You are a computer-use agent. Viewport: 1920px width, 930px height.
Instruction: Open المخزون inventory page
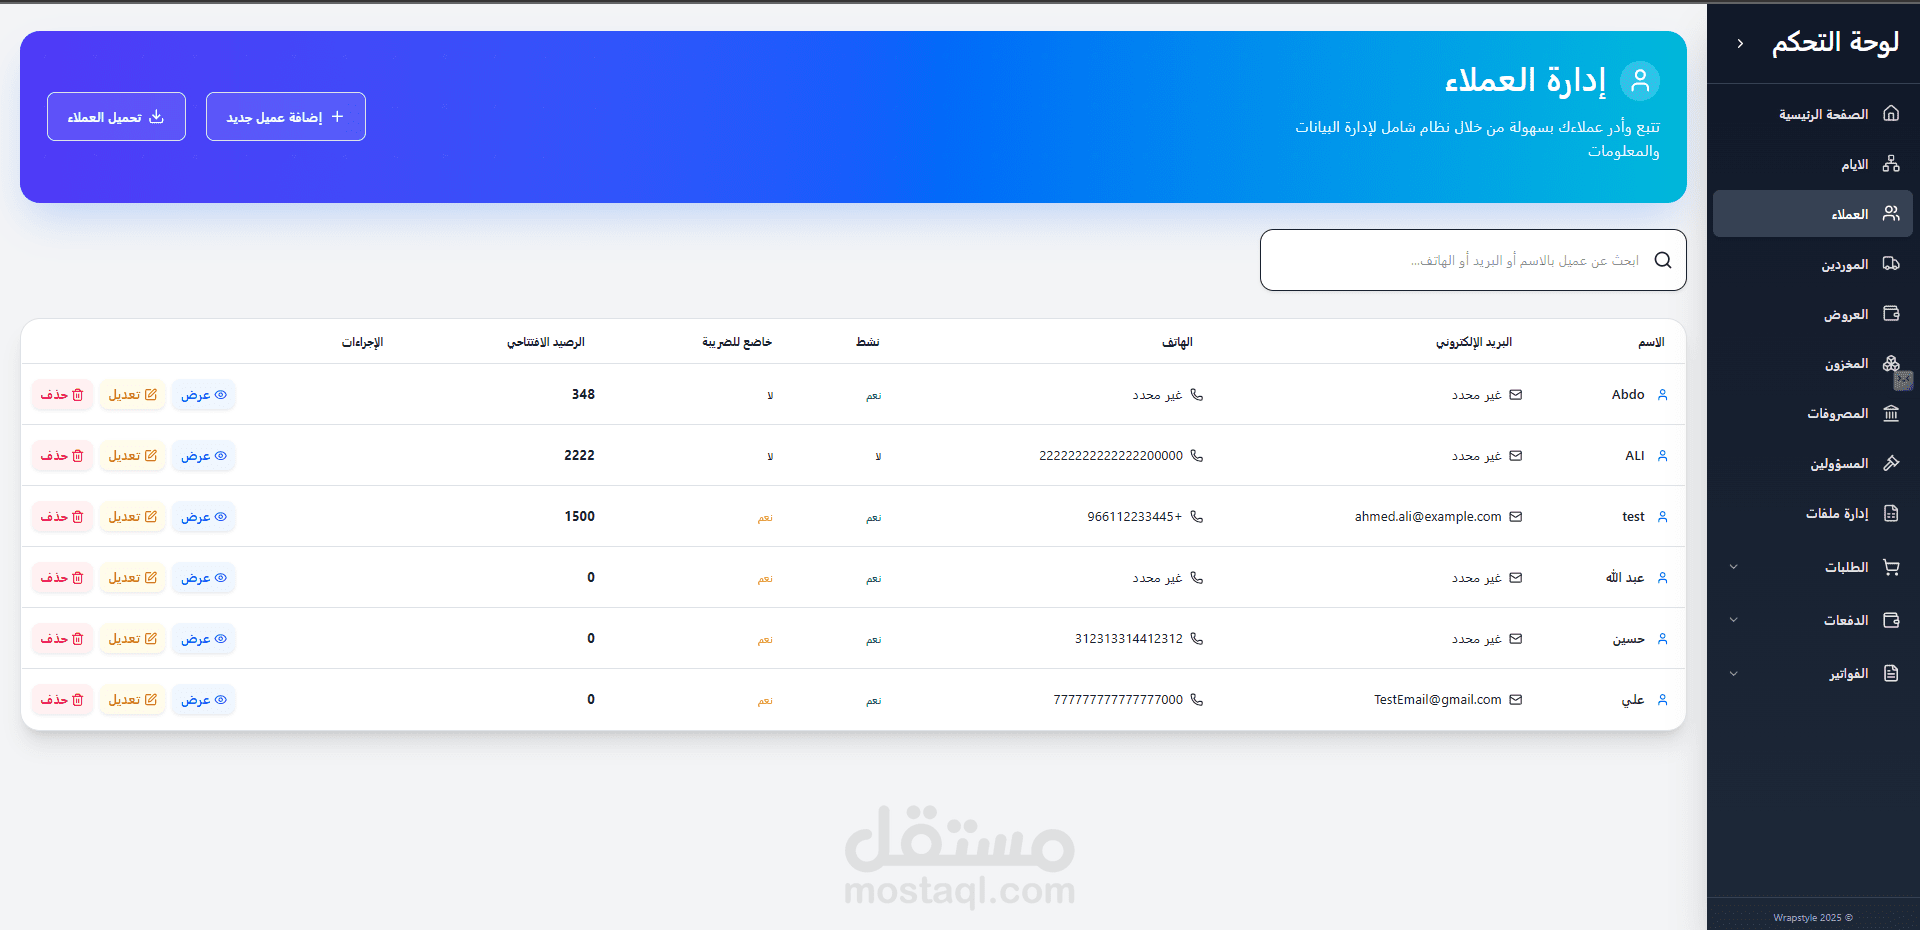click(1812, 364)
